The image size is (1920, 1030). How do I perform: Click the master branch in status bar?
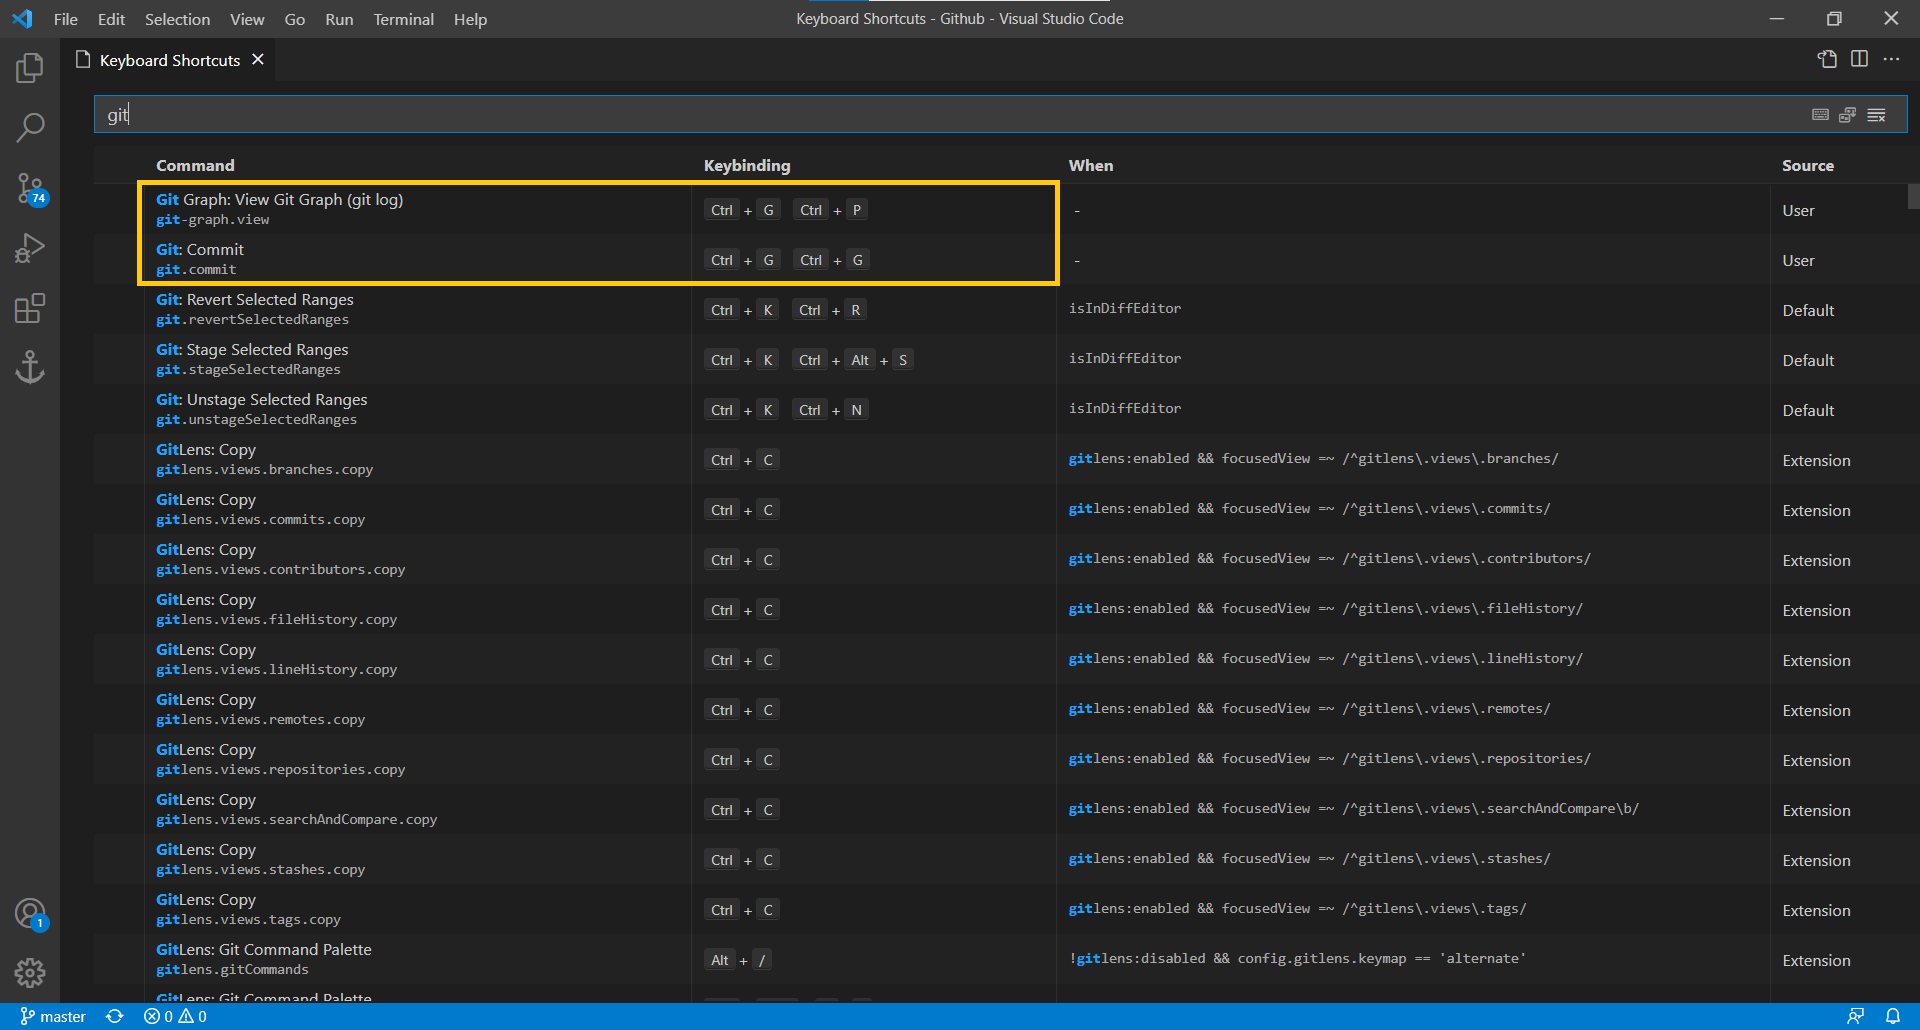(53, 1016)
